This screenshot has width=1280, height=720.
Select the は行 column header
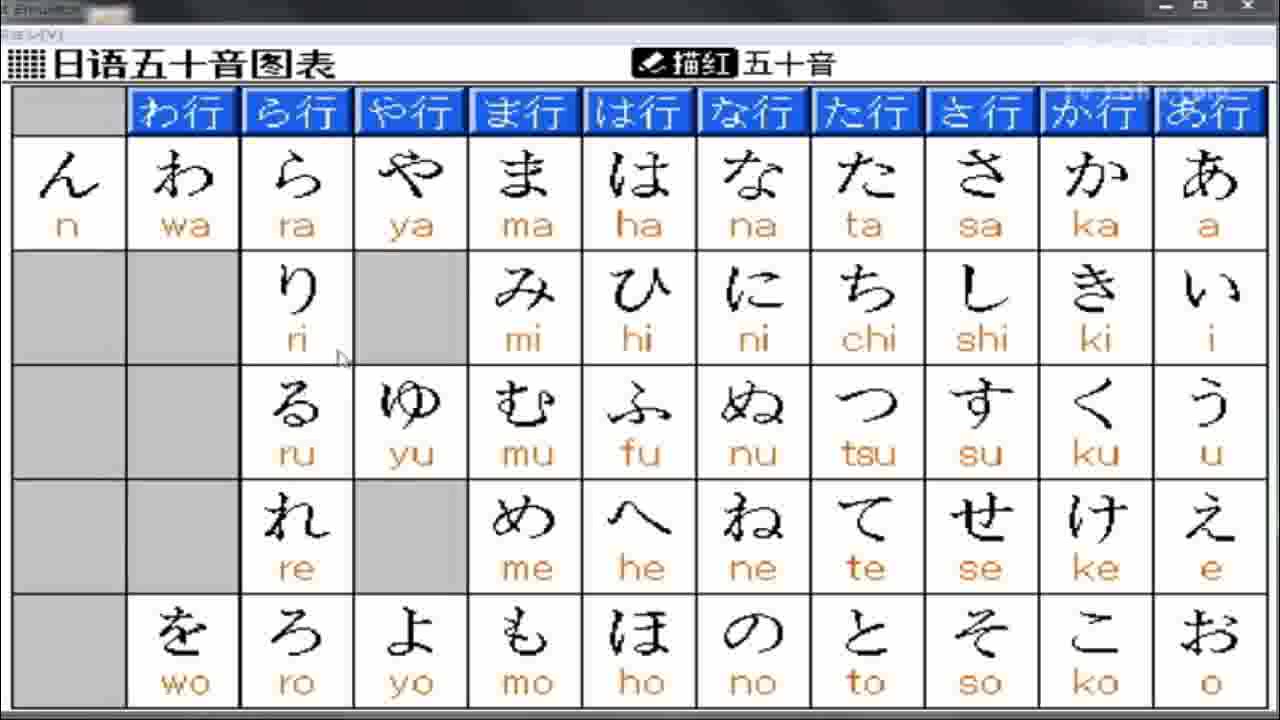pyautogui.click(x=639, y=112)
